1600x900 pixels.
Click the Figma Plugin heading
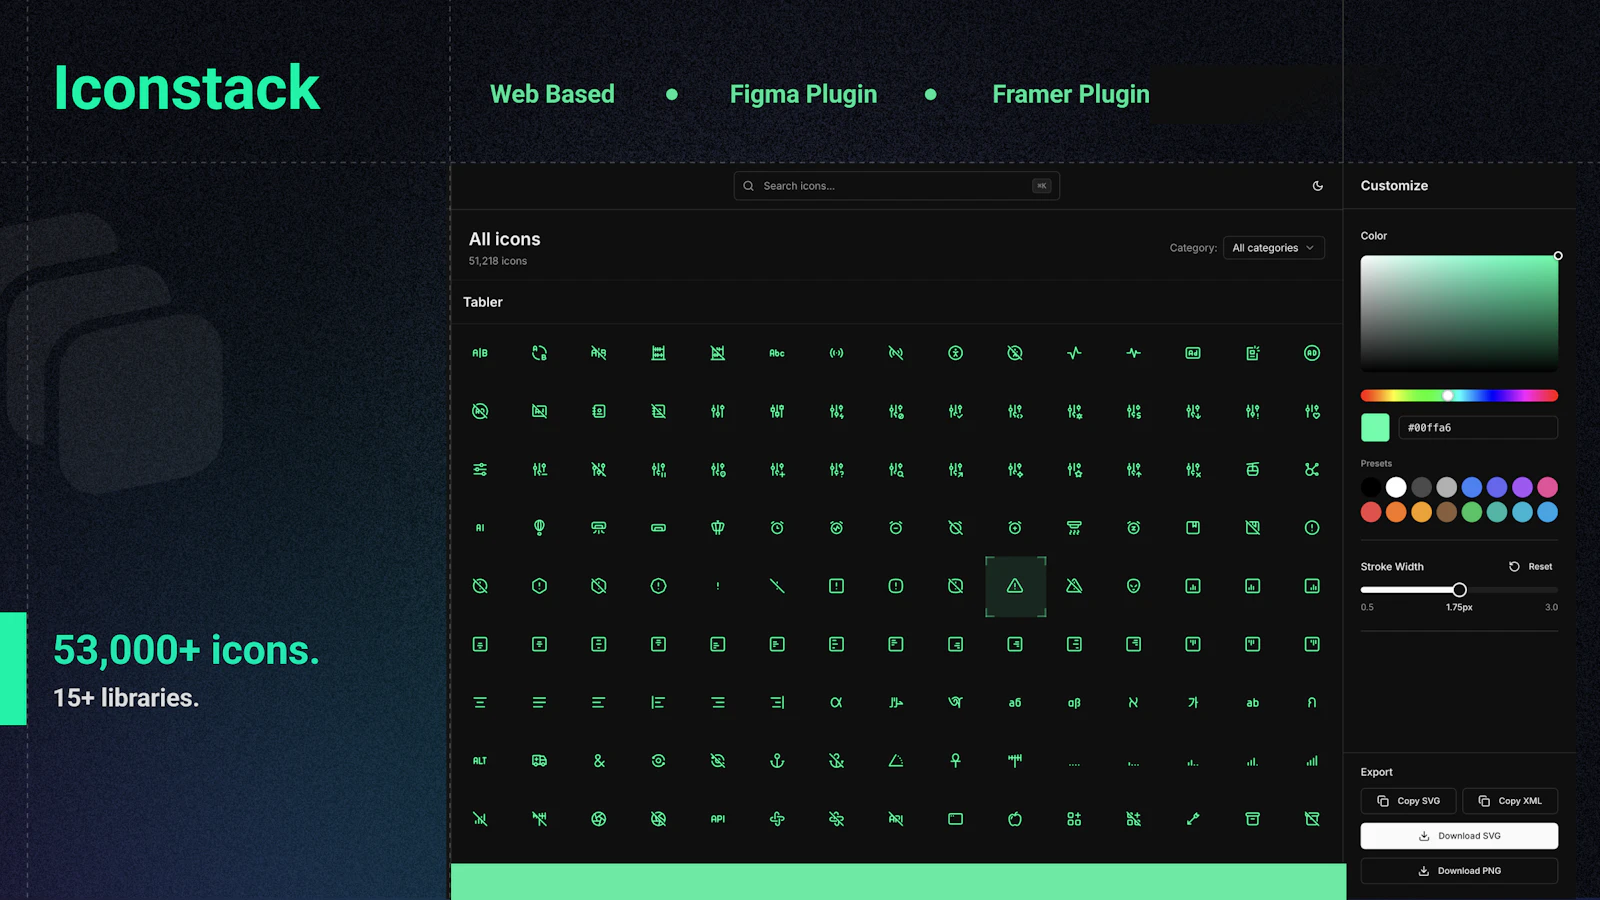click(x=803, y=94)
